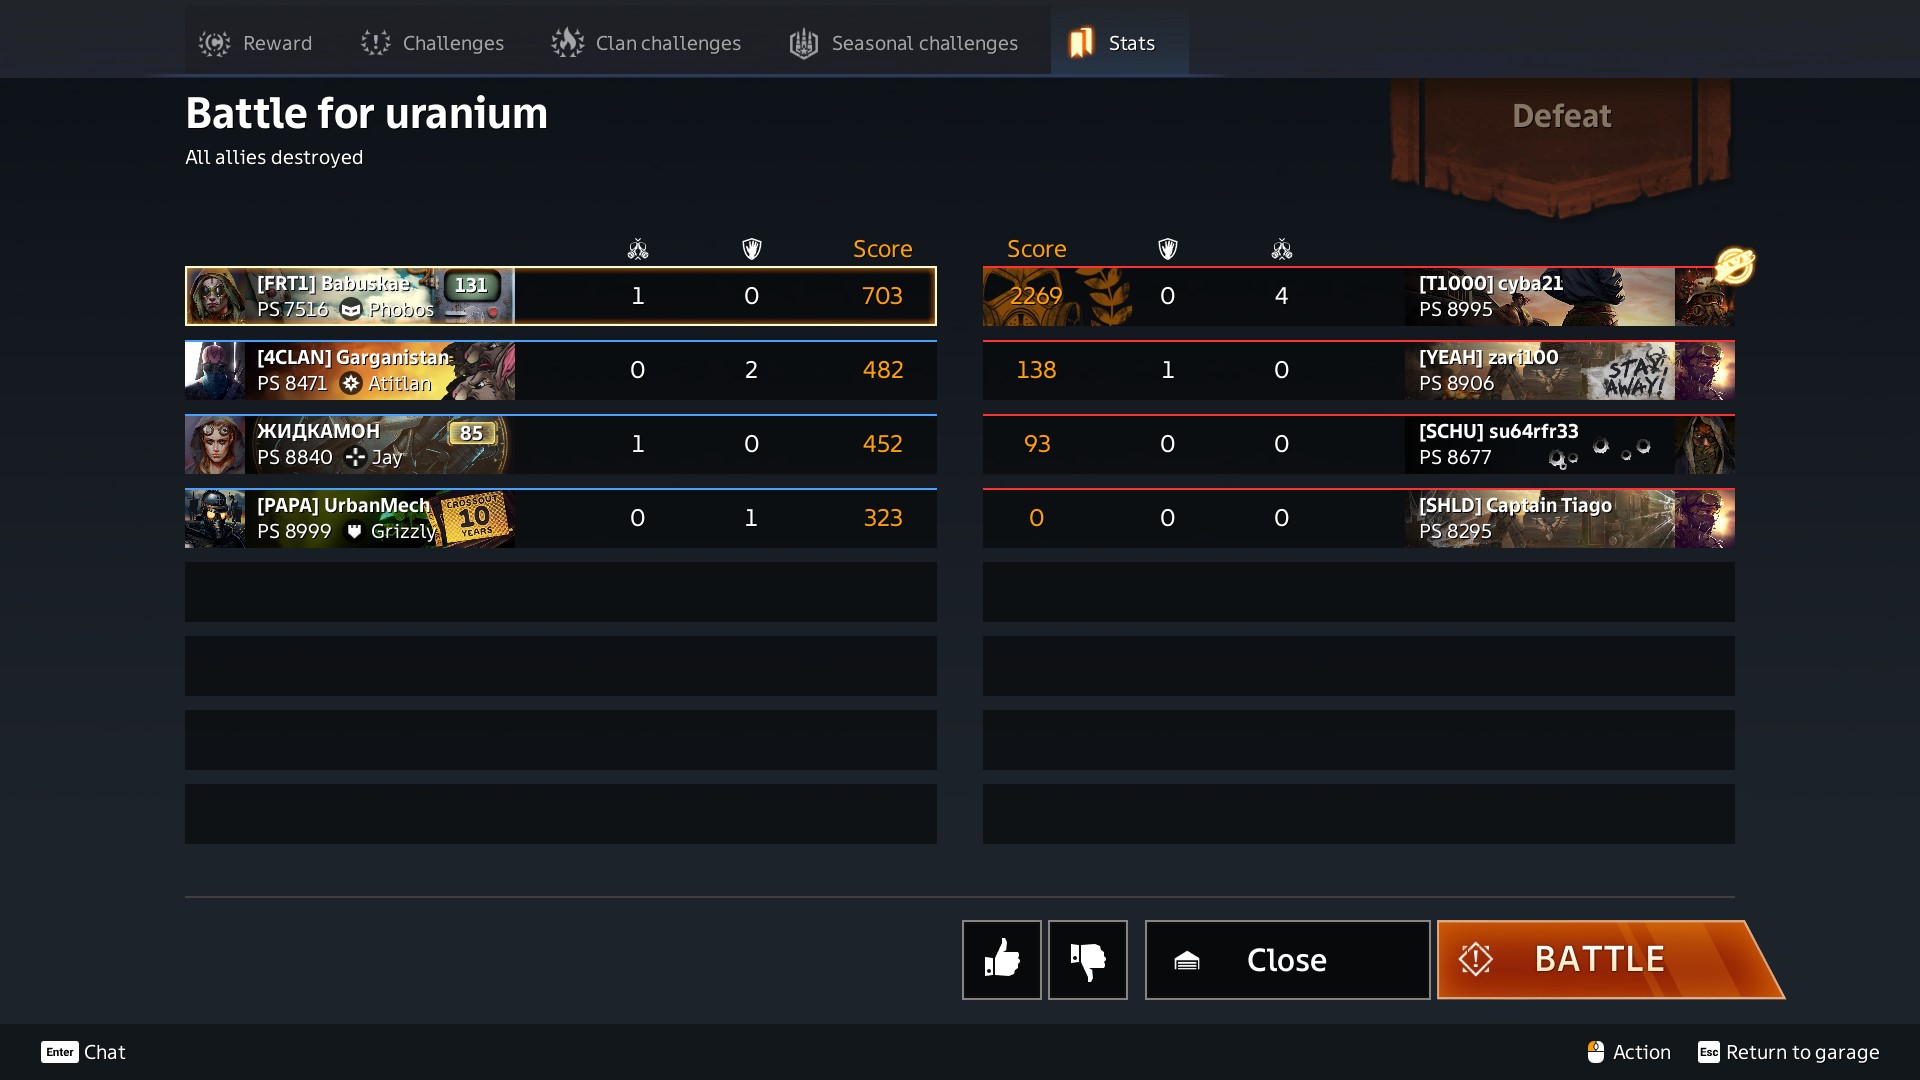Click Return to garage

1788,1052
